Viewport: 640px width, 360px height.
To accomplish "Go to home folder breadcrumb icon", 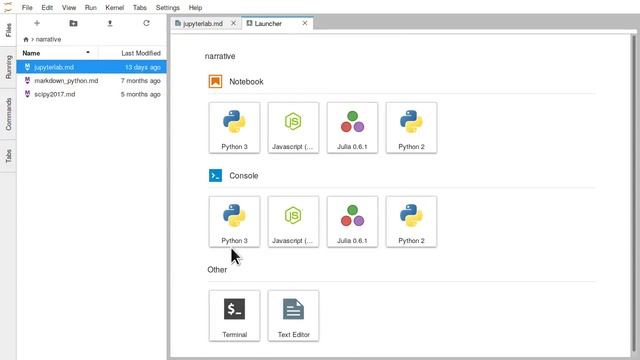I will click(x=26, y=40).
